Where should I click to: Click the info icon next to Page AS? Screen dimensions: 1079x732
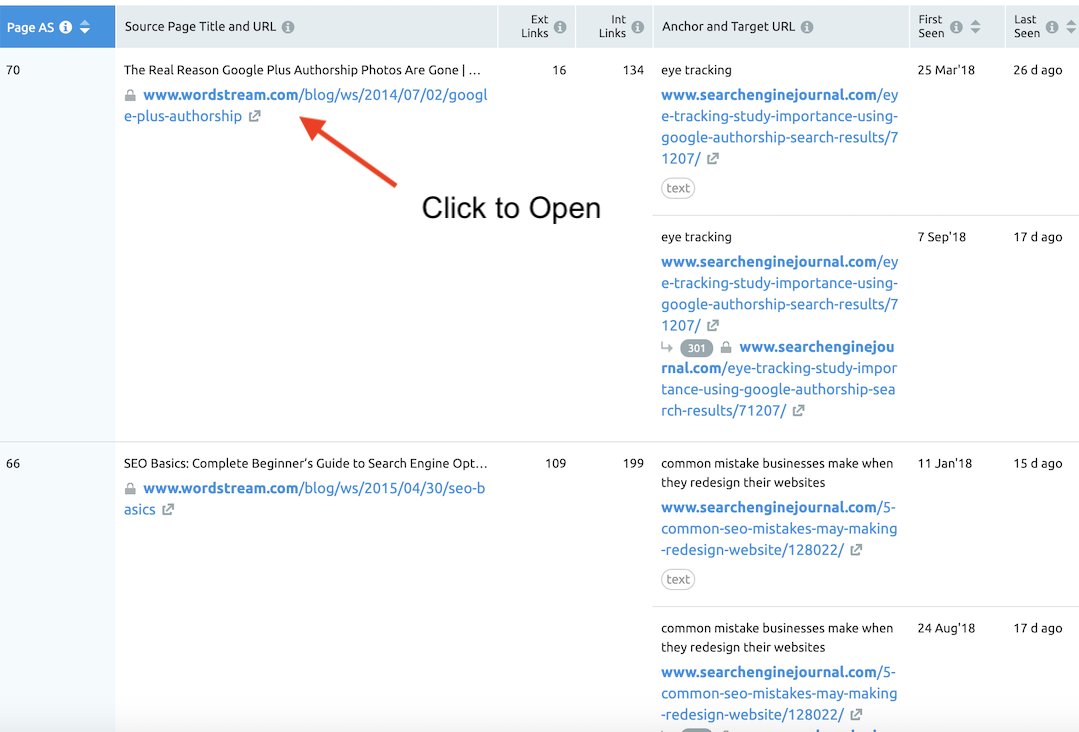click(66, 26)
